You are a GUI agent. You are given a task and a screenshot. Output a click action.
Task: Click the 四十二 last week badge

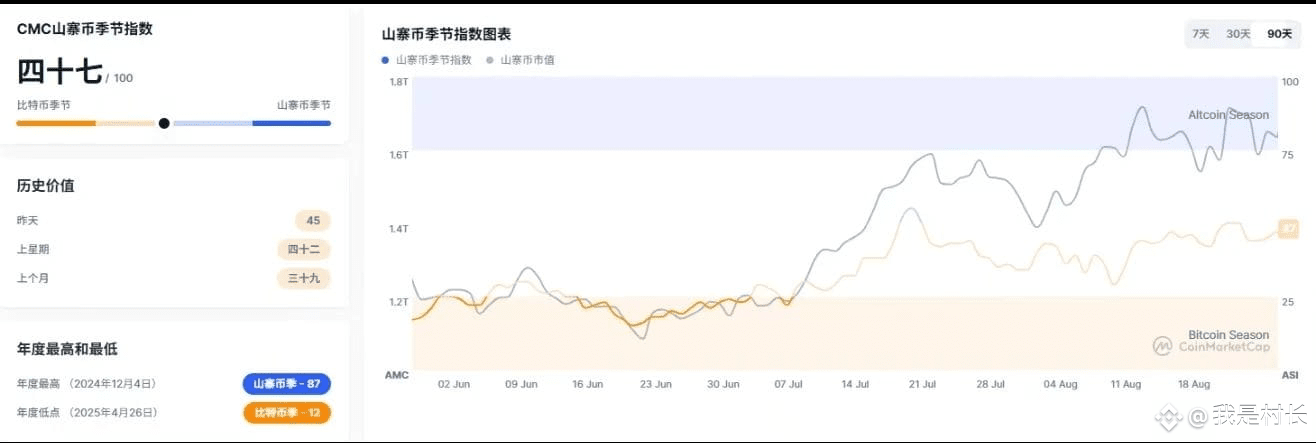tap(304, 250)
